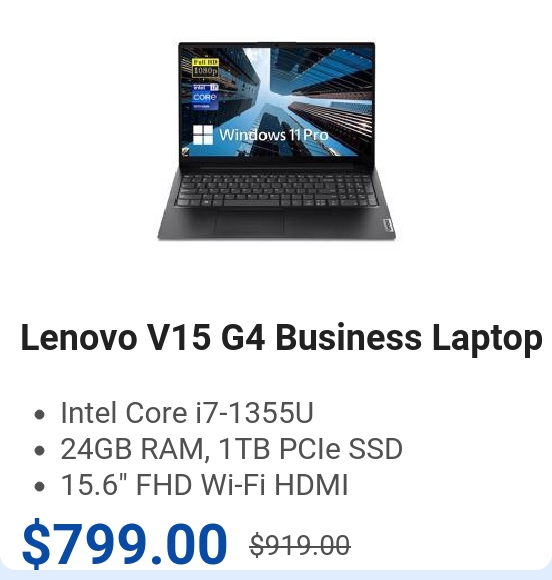552x580 pixels.
Task: Click the laptop keyboard in the photo
Action: click(x=277, y=190)
